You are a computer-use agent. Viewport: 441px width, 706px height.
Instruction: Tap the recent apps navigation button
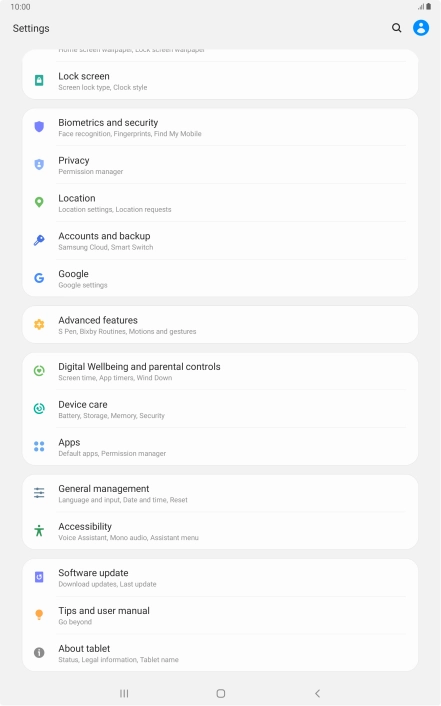click(124, 693)
